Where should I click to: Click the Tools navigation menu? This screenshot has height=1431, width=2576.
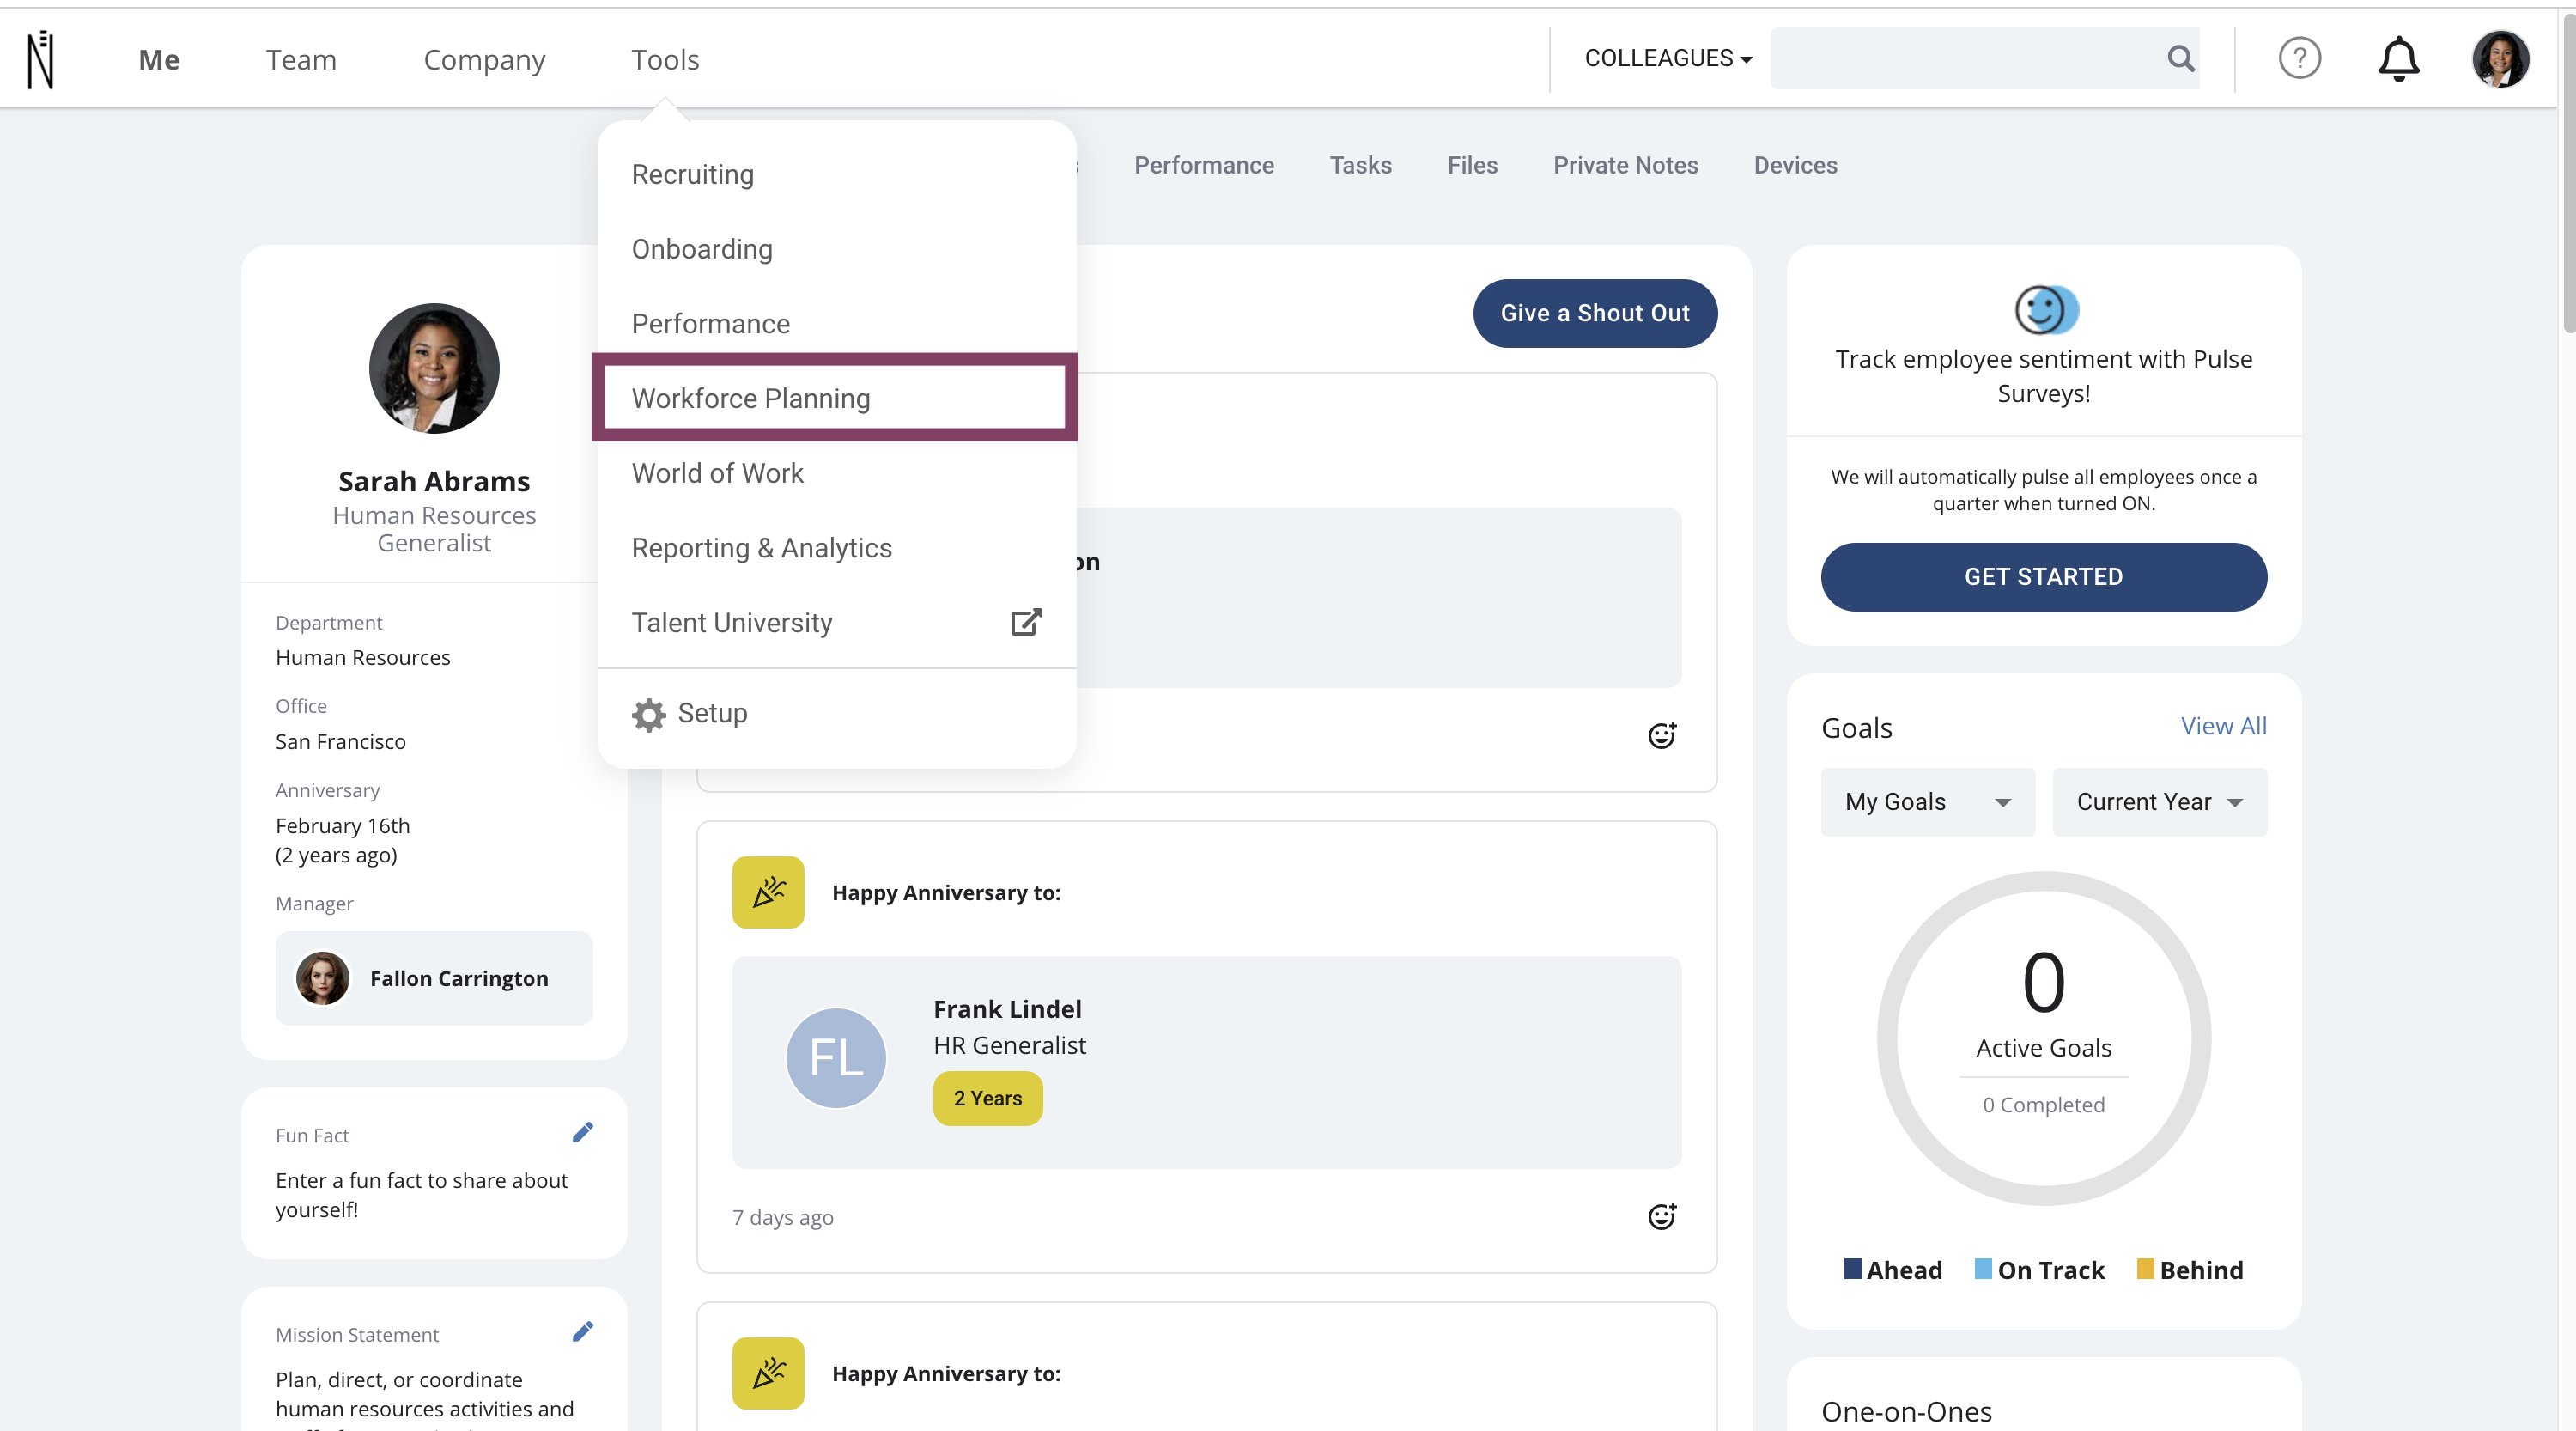click(665, 59)
